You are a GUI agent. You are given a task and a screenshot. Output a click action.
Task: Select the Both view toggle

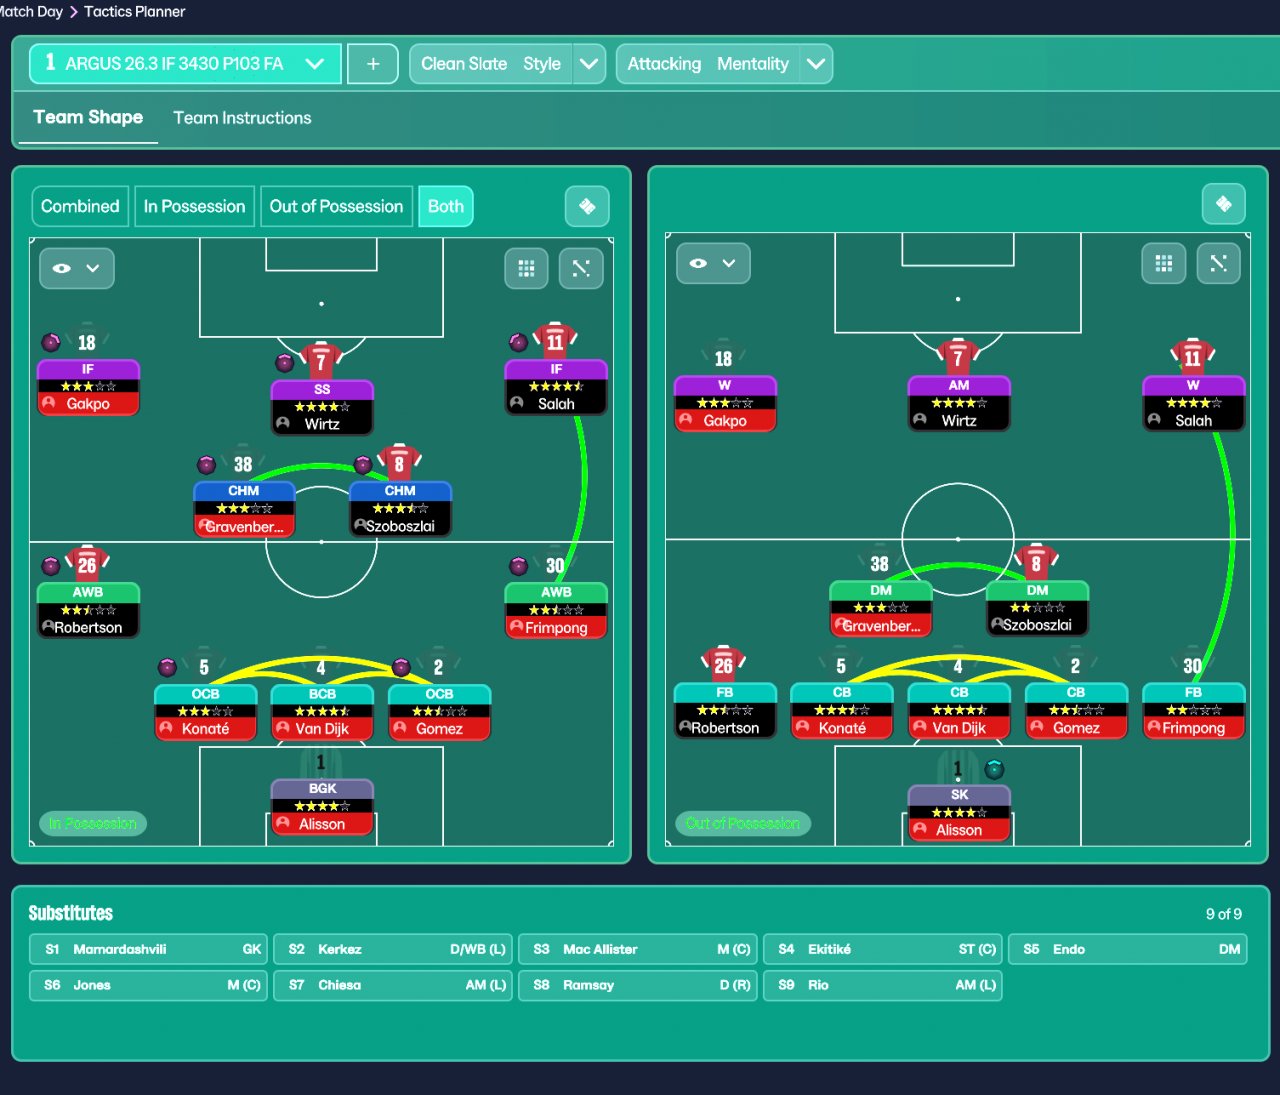446,206
